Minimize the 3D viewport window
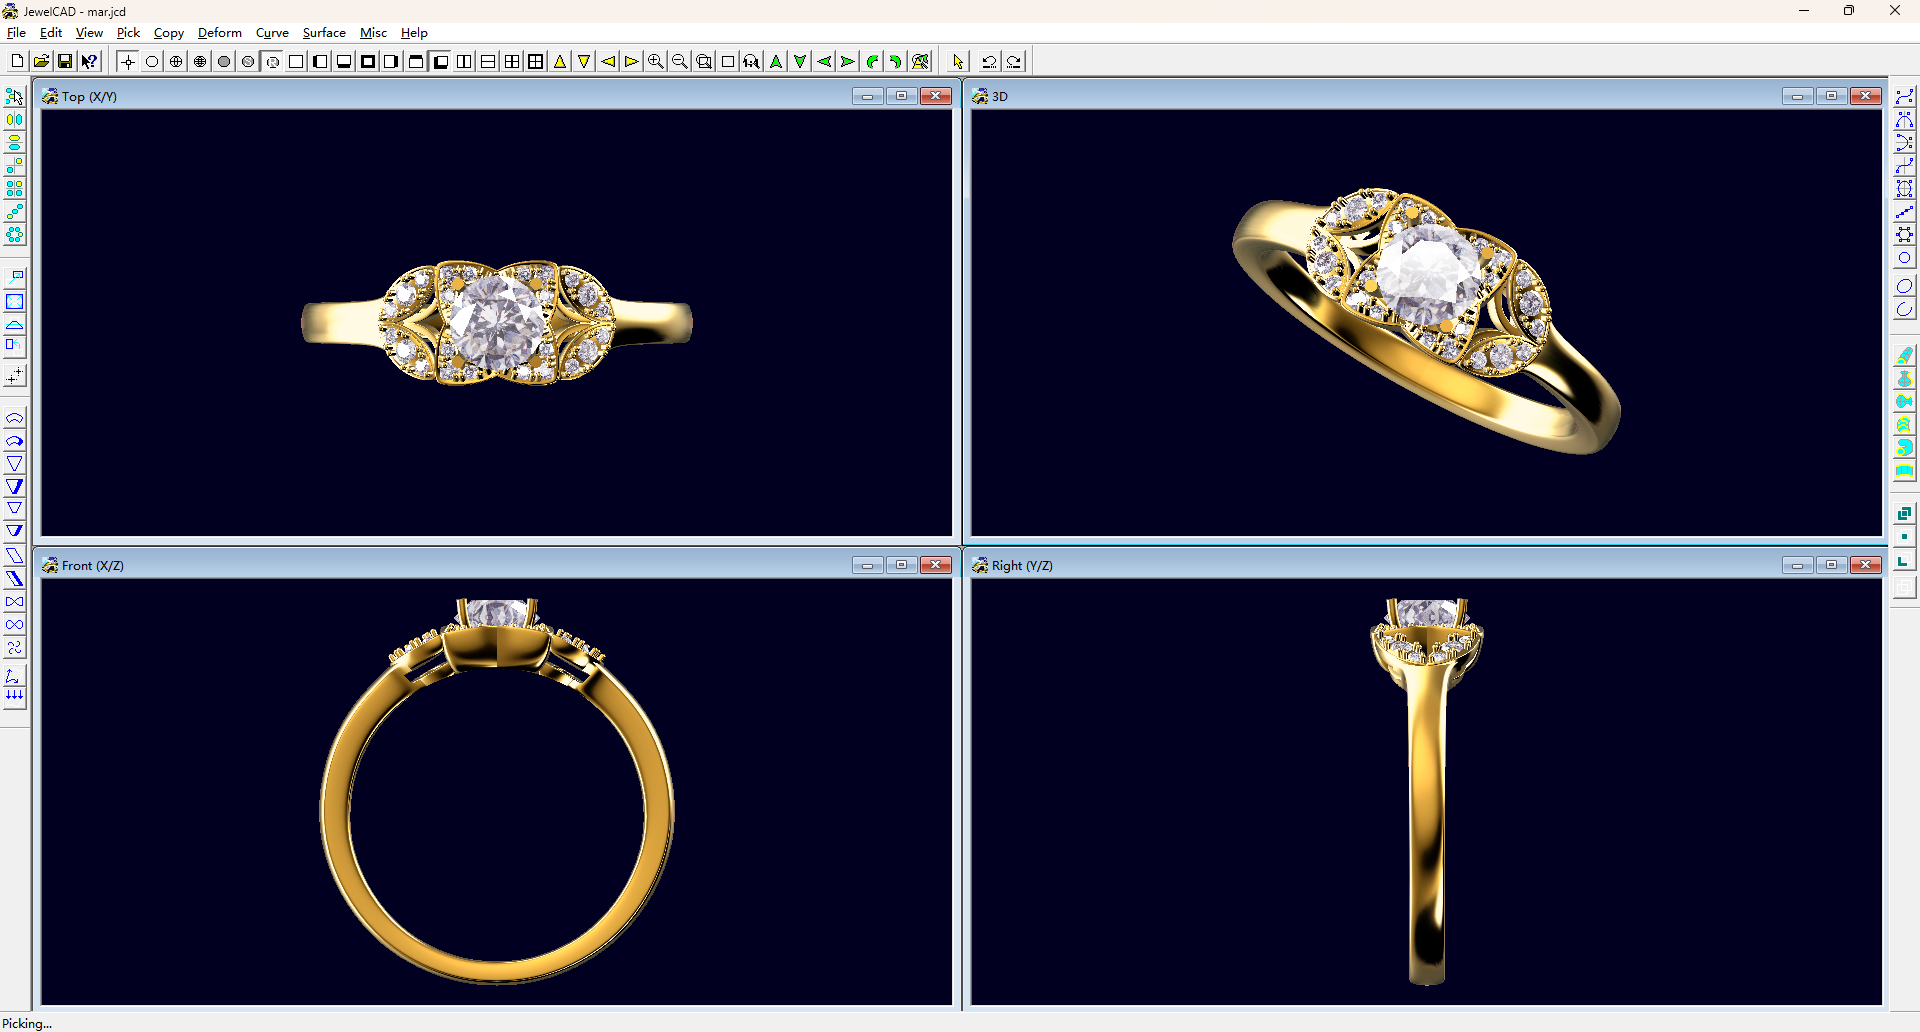Image resolution: width=1920 pixels, height=1032 pixels. pos(1797,96)
